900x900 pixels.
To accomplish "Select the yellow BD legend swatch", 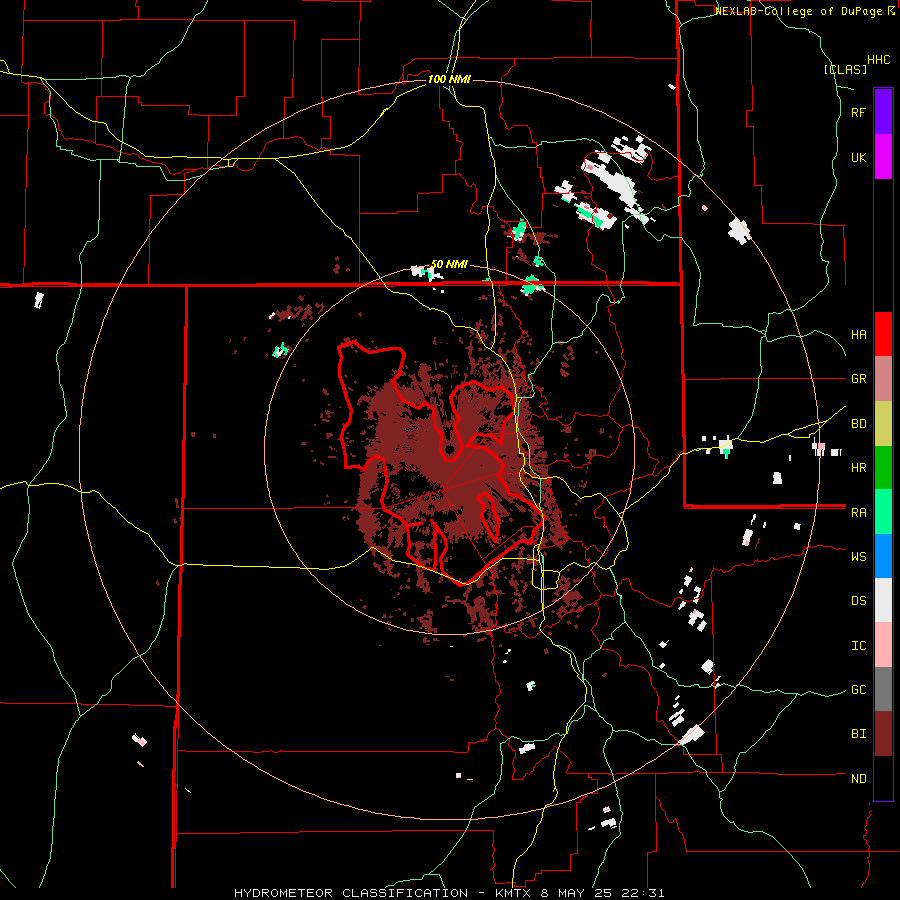I will (883, 423).
